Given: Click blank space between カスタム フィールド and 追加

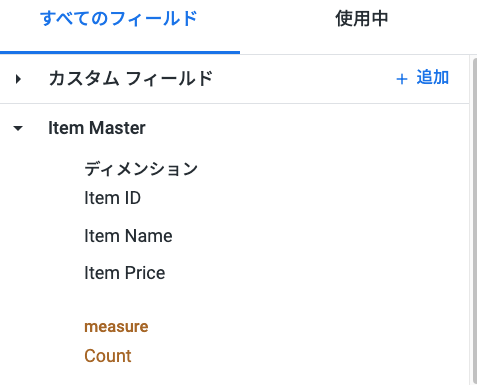Looking at the screenshot, I should click(x=304, y=79).
